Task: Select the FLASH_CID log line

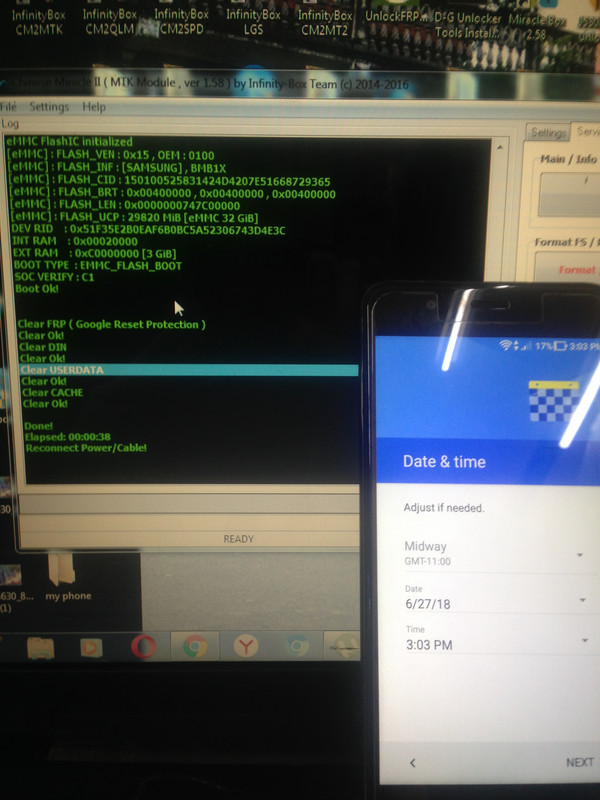Action: click(x=169, y=181)
